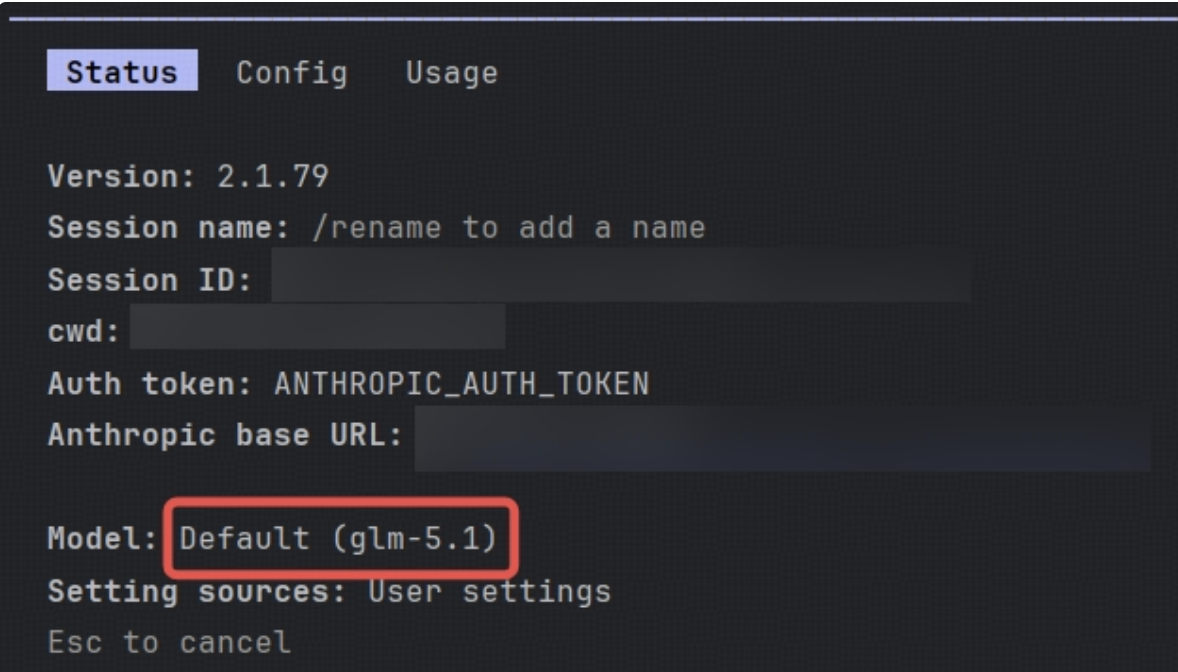Click the Version label
The height and width of the screenshot is (672, 1178).
[123, 178]
